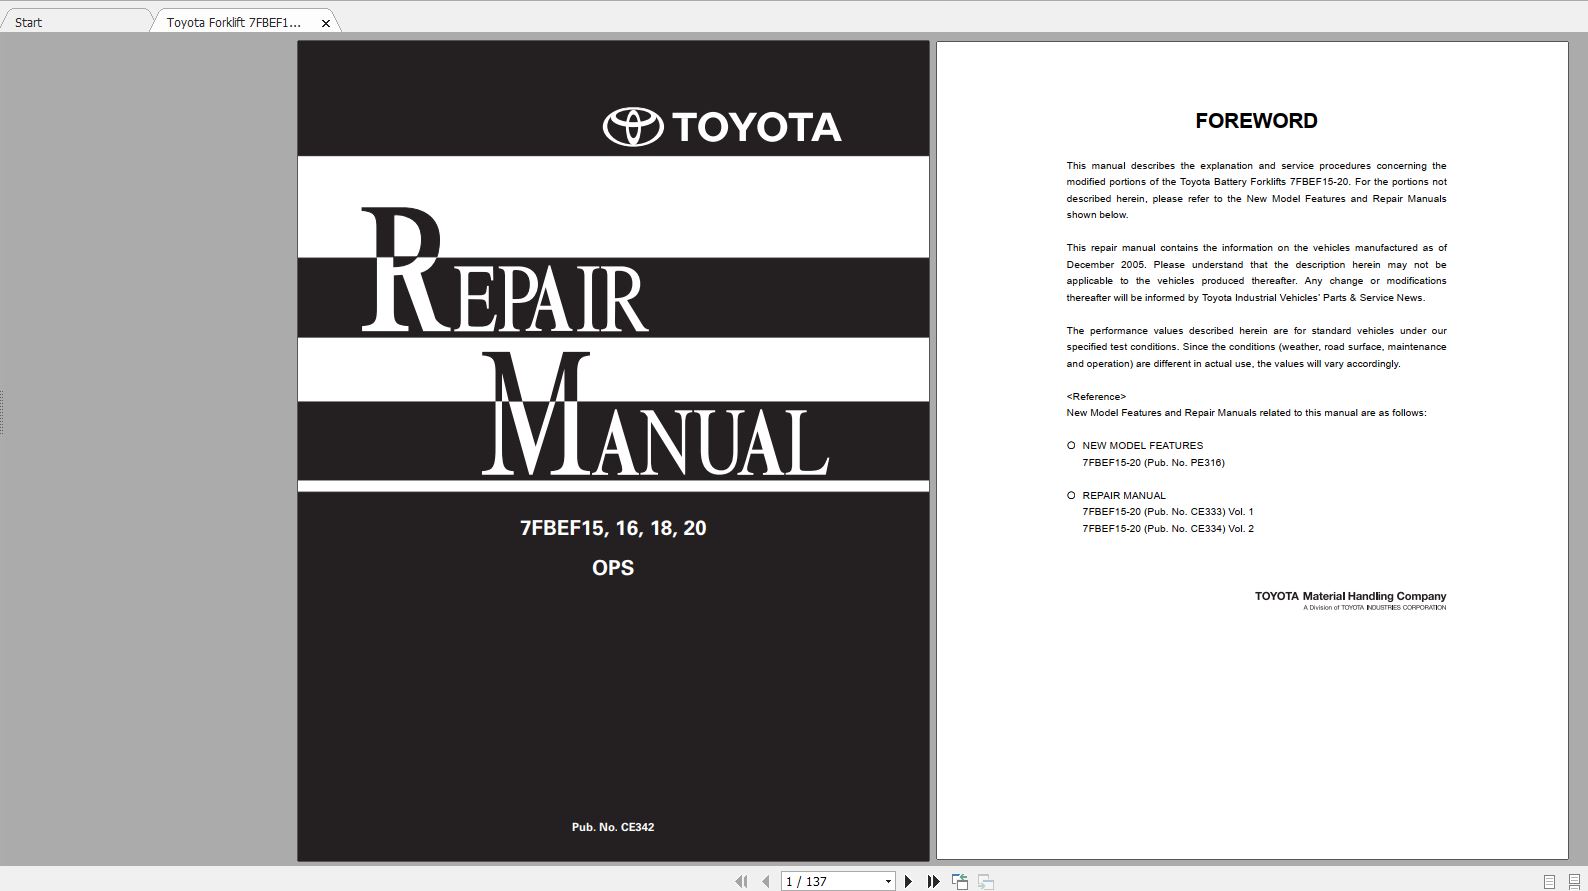Image resolution: width=1588 pixels, height=891 pixels.
Task: Close the Toyota Forklift document tab
Action: (326, 23)
